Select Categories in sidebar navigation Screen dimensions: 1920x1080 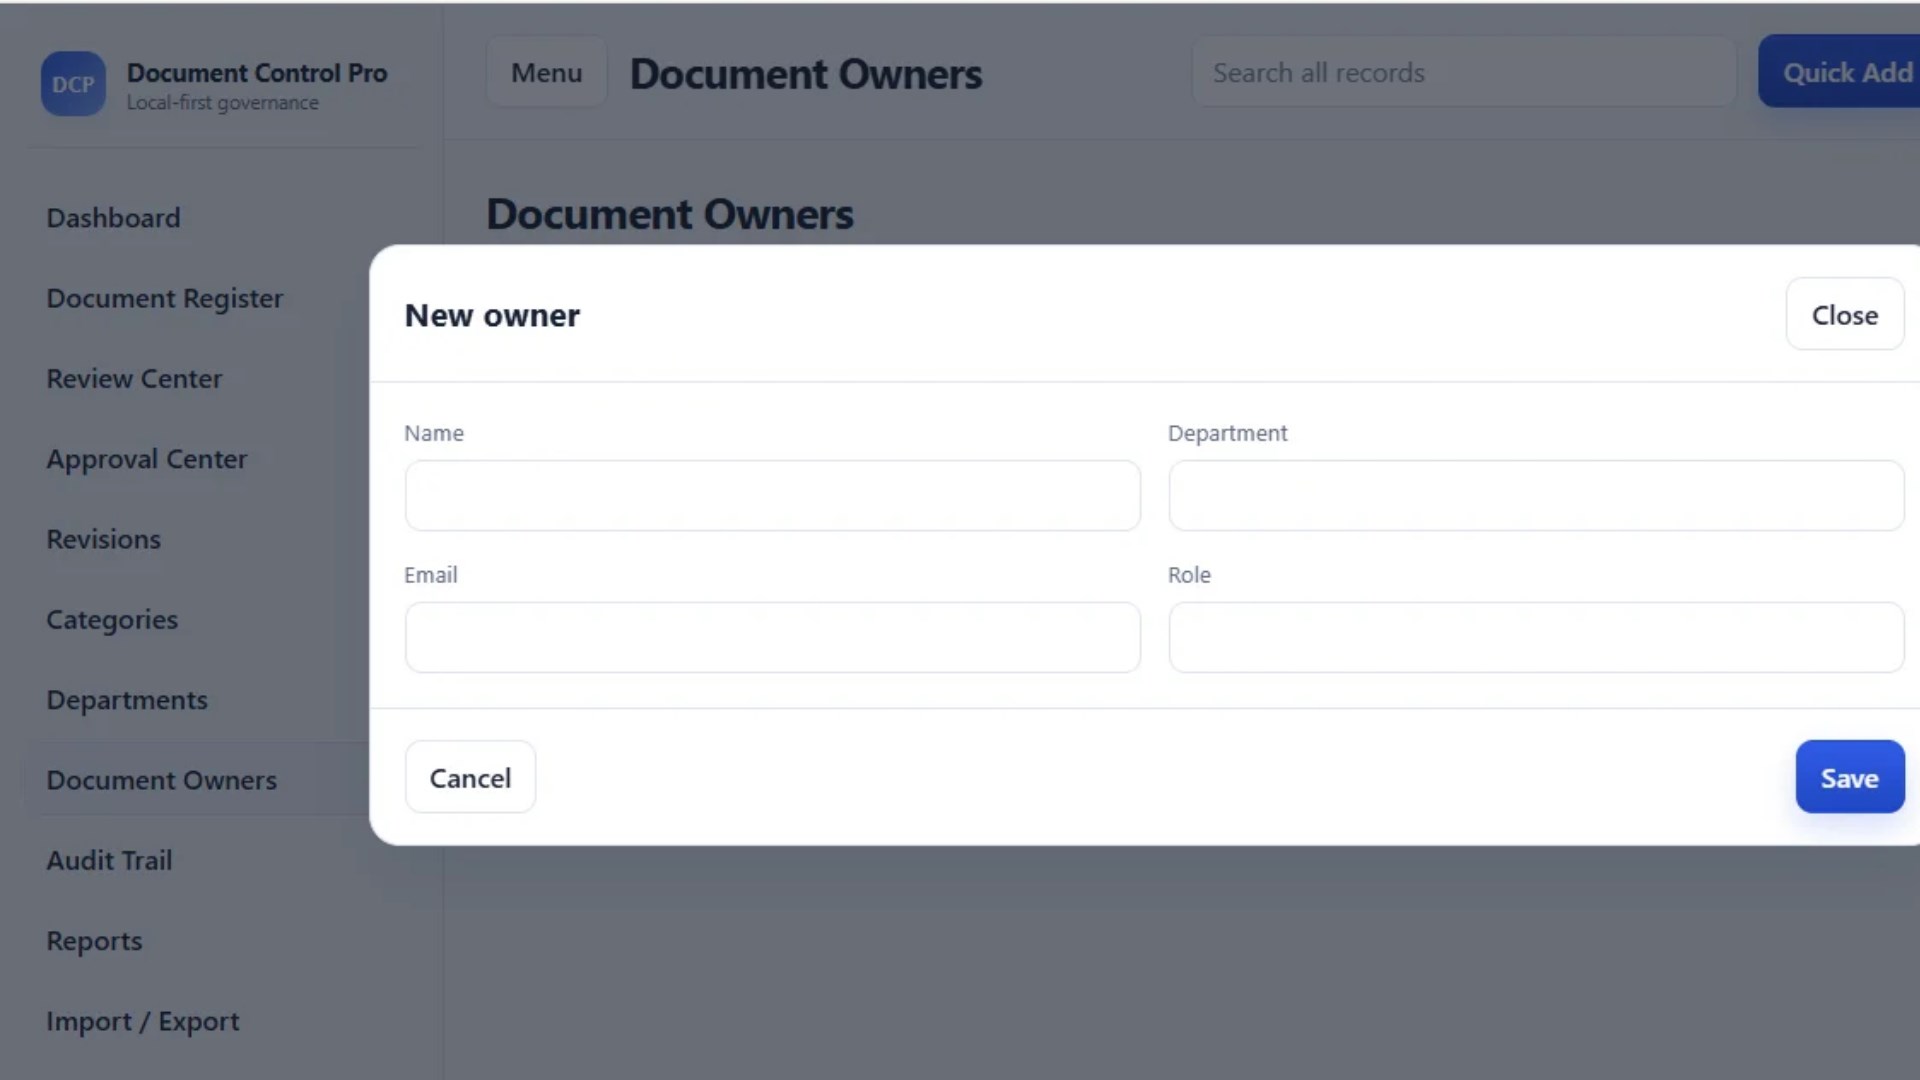(x=112, y=620)
